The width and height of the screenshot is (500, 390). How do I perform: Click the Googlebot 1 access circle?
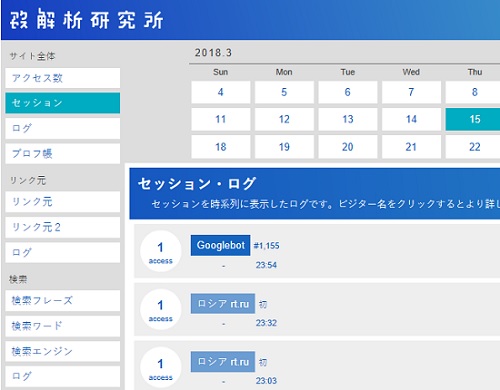[161, 251]
